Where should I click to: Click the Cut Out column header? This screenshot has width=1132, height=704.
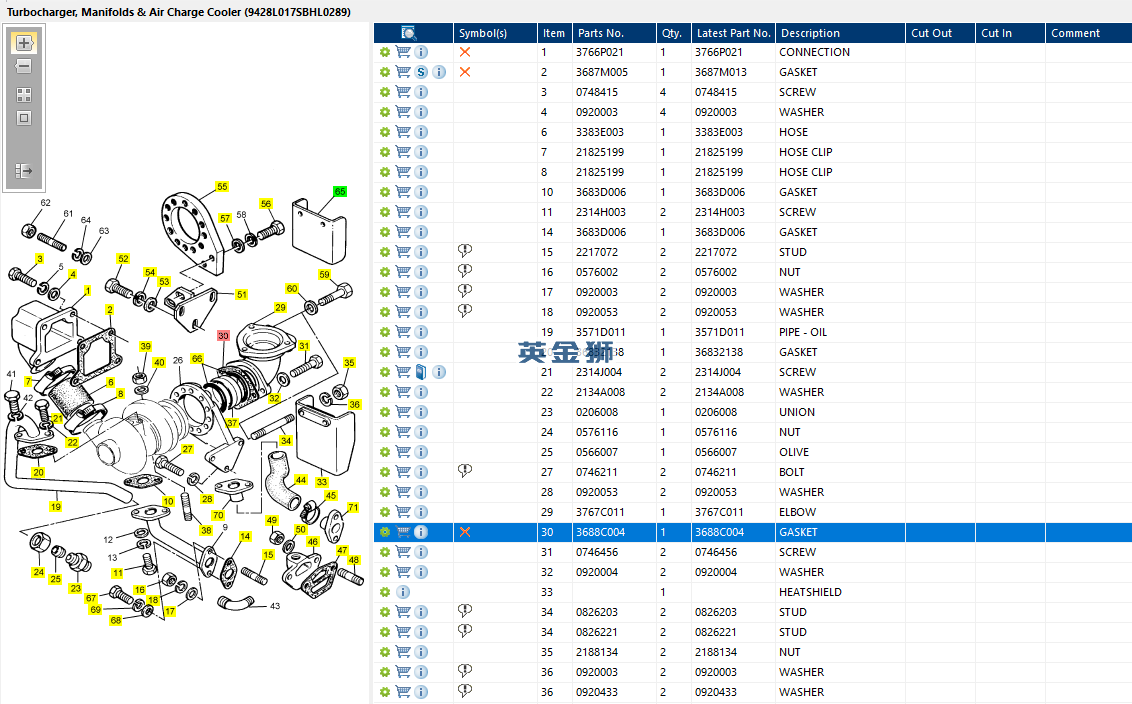coord(940,33)
